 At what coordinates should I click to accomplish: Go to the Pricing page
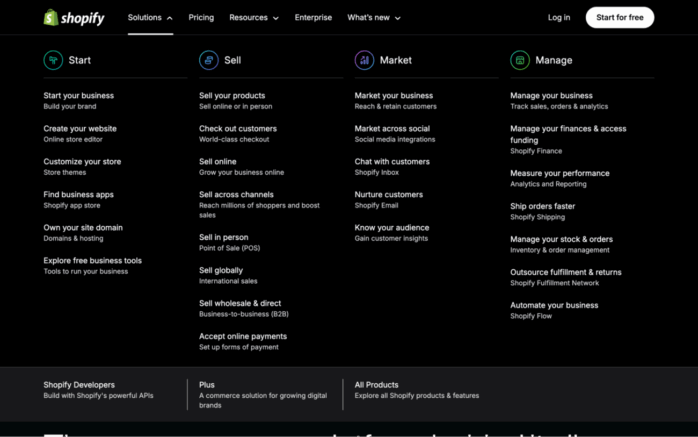click(x=201, y=17)
